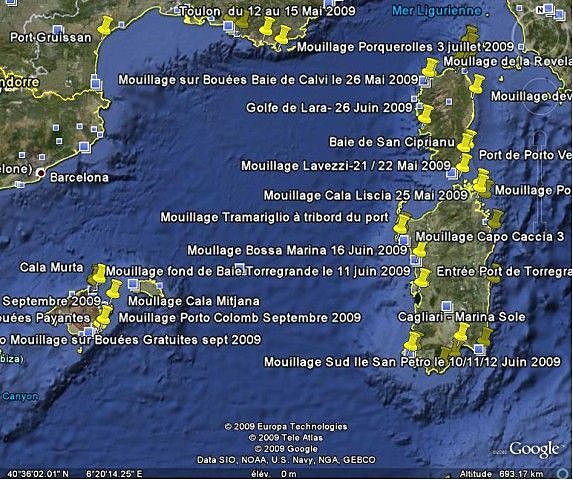Click the Port Gruissan yellow pushpin
573x480 pixels.
click(x=106, y=25)
